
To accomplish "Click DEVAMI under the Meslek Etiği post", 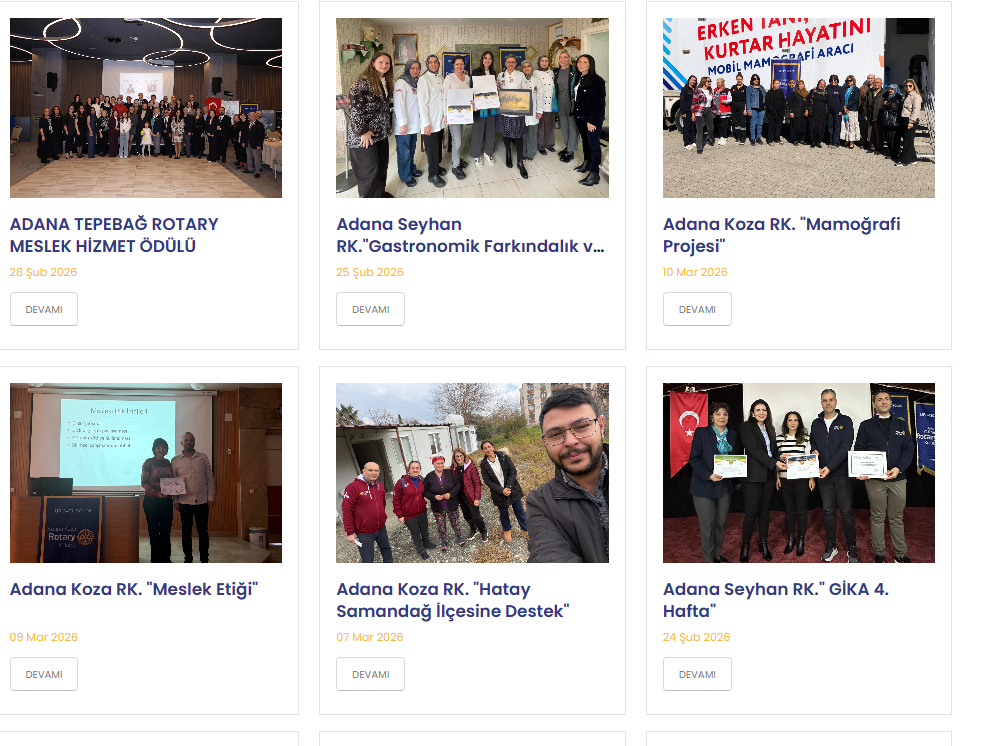I will [x=44, y=674].
